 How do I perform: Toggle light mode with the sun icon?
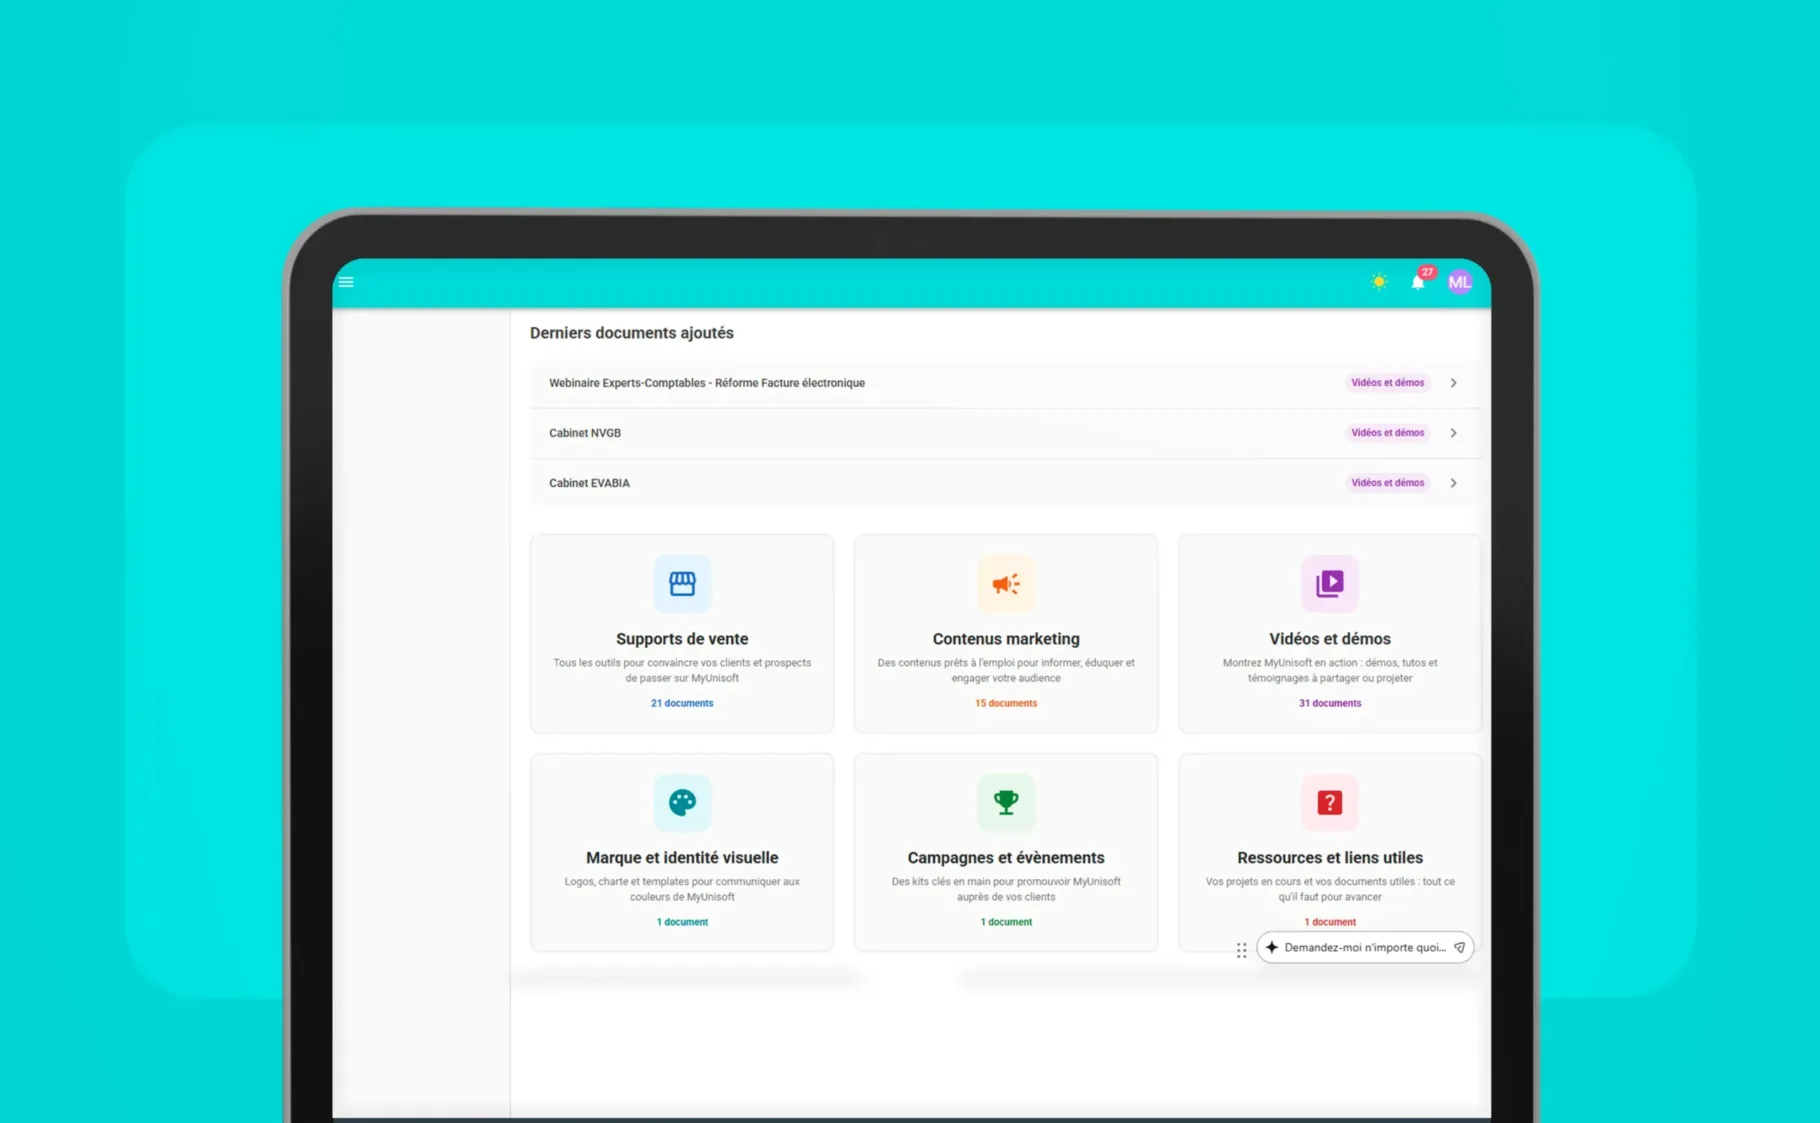point(1379,282)
